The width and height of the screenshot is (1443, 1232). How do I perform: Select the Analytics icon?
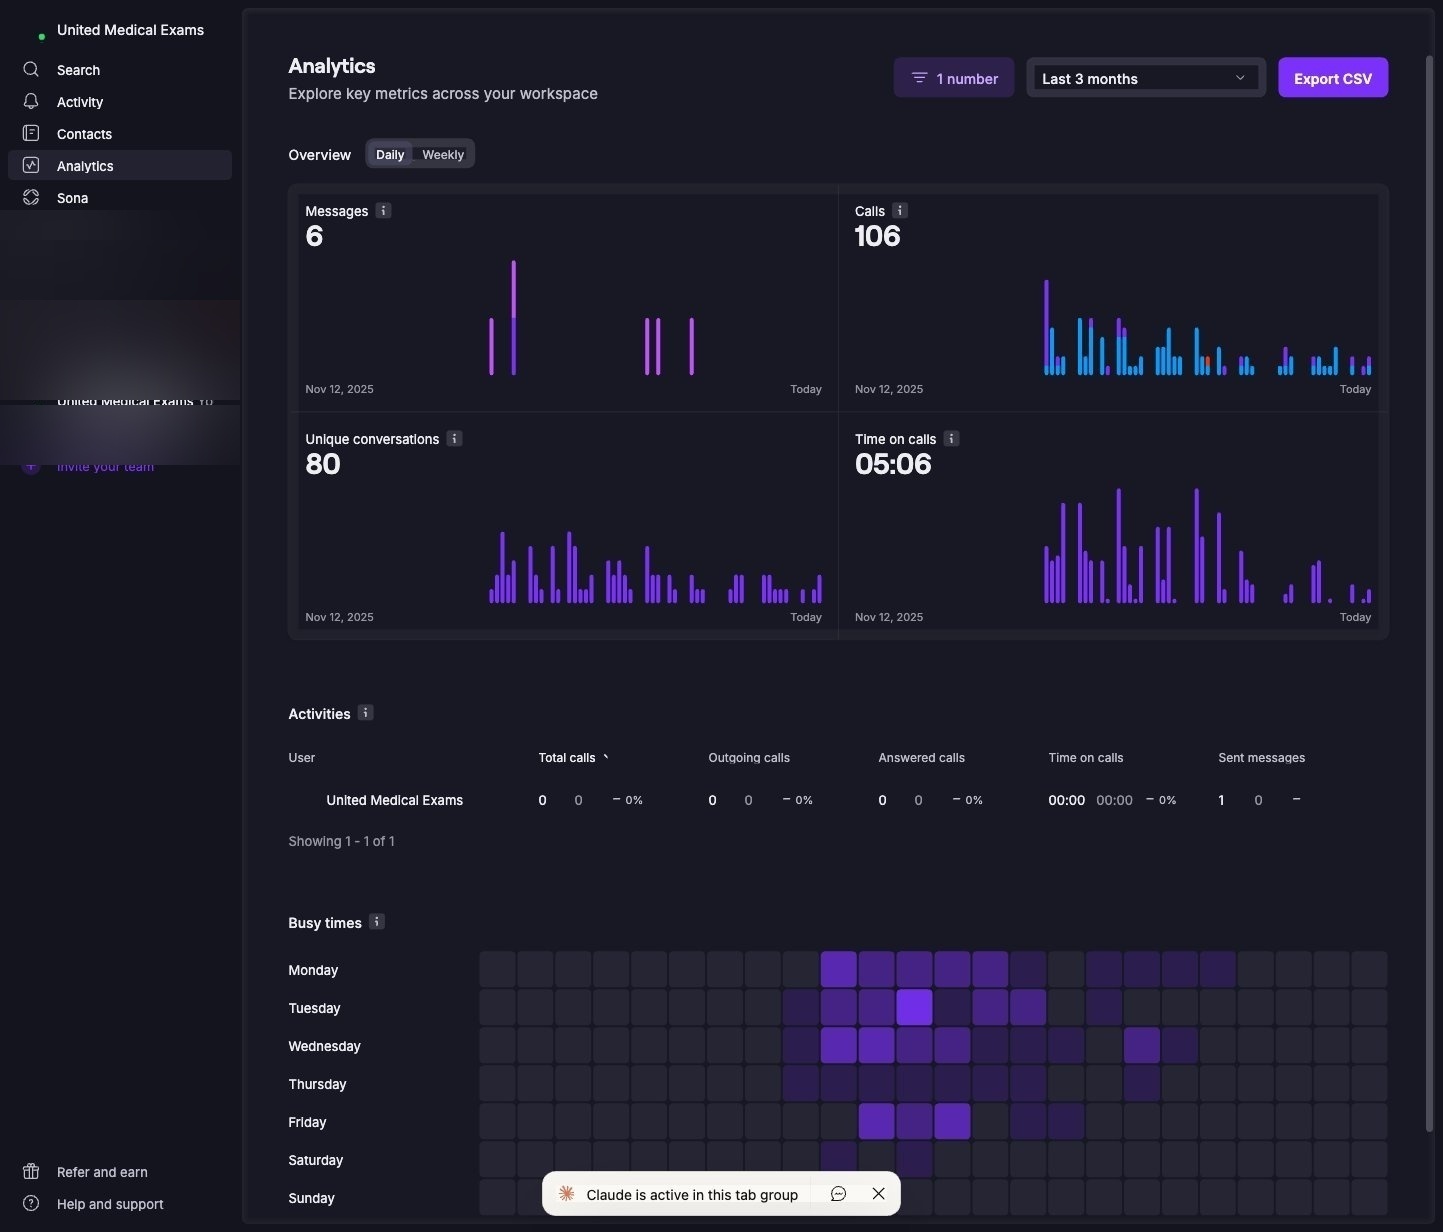31,165
